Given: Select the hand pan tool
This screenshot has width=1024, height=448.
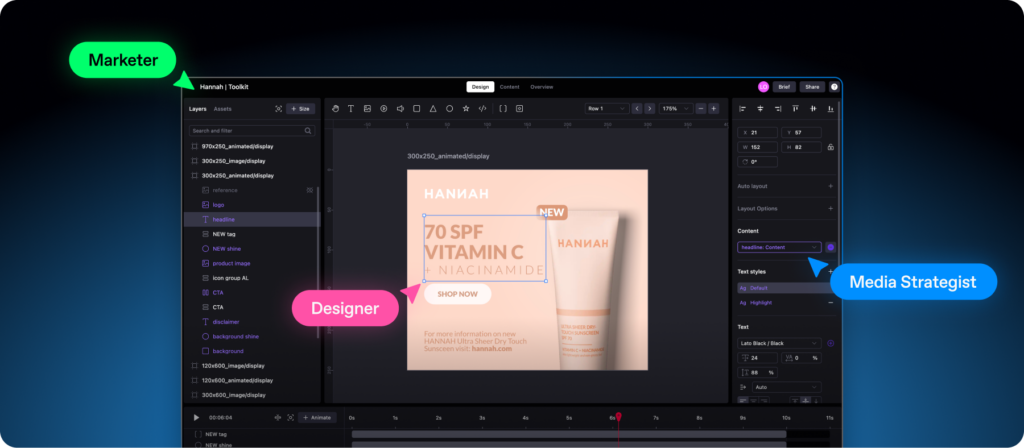Looking at the screenshot, I should (x=336, y=108).
